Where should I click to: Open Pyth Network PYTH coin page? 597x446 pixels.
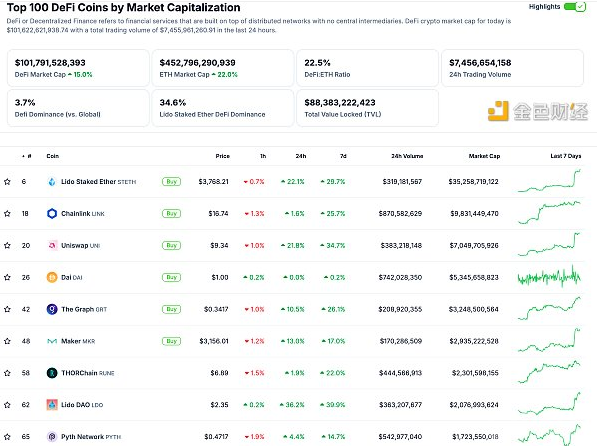(91, 436)
